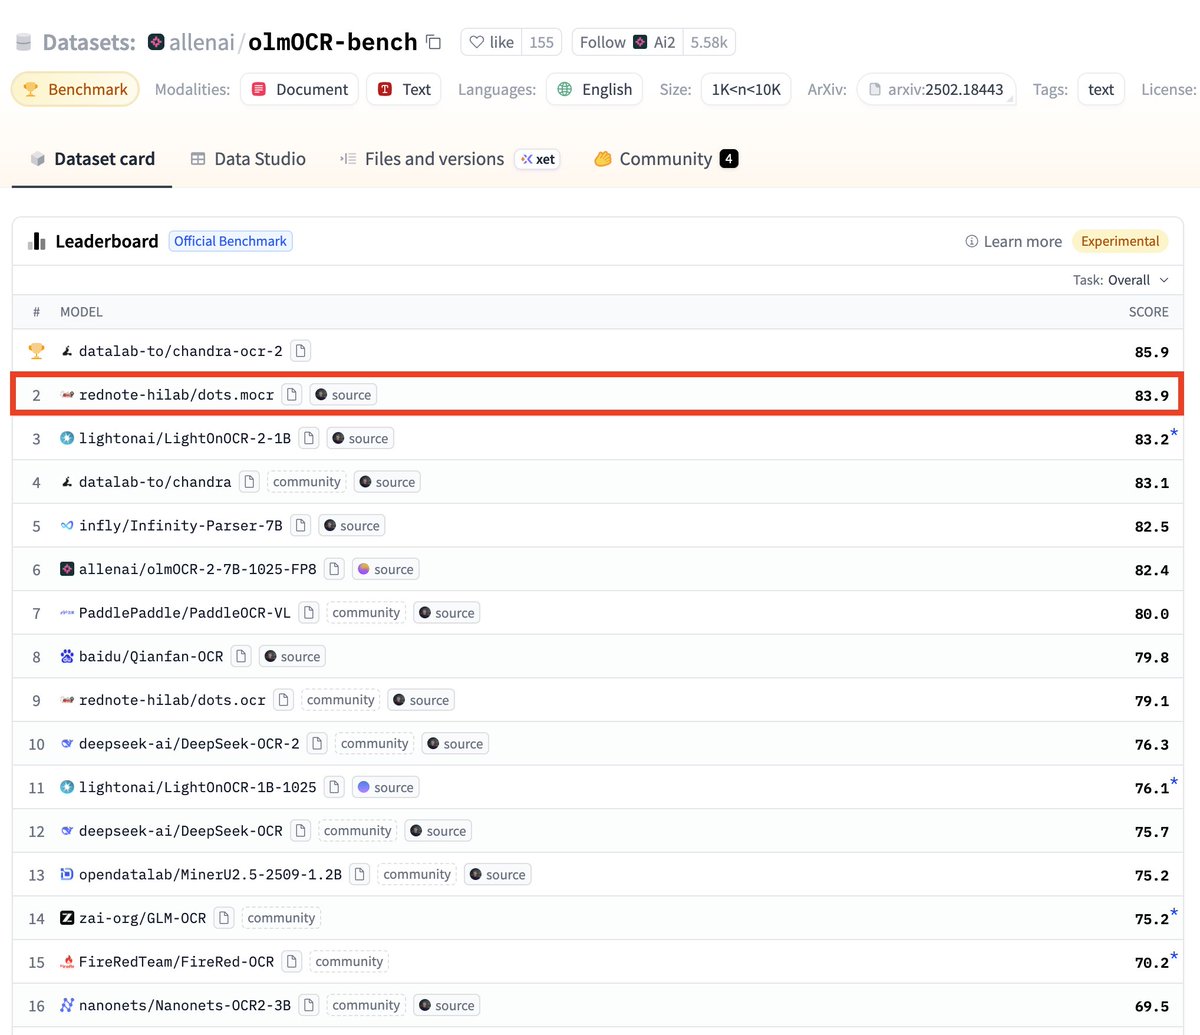This screenshot has width=1200, height=1035.
Task: Open document icon beside Infinity-Parser-7B
Action: point(300,525)
